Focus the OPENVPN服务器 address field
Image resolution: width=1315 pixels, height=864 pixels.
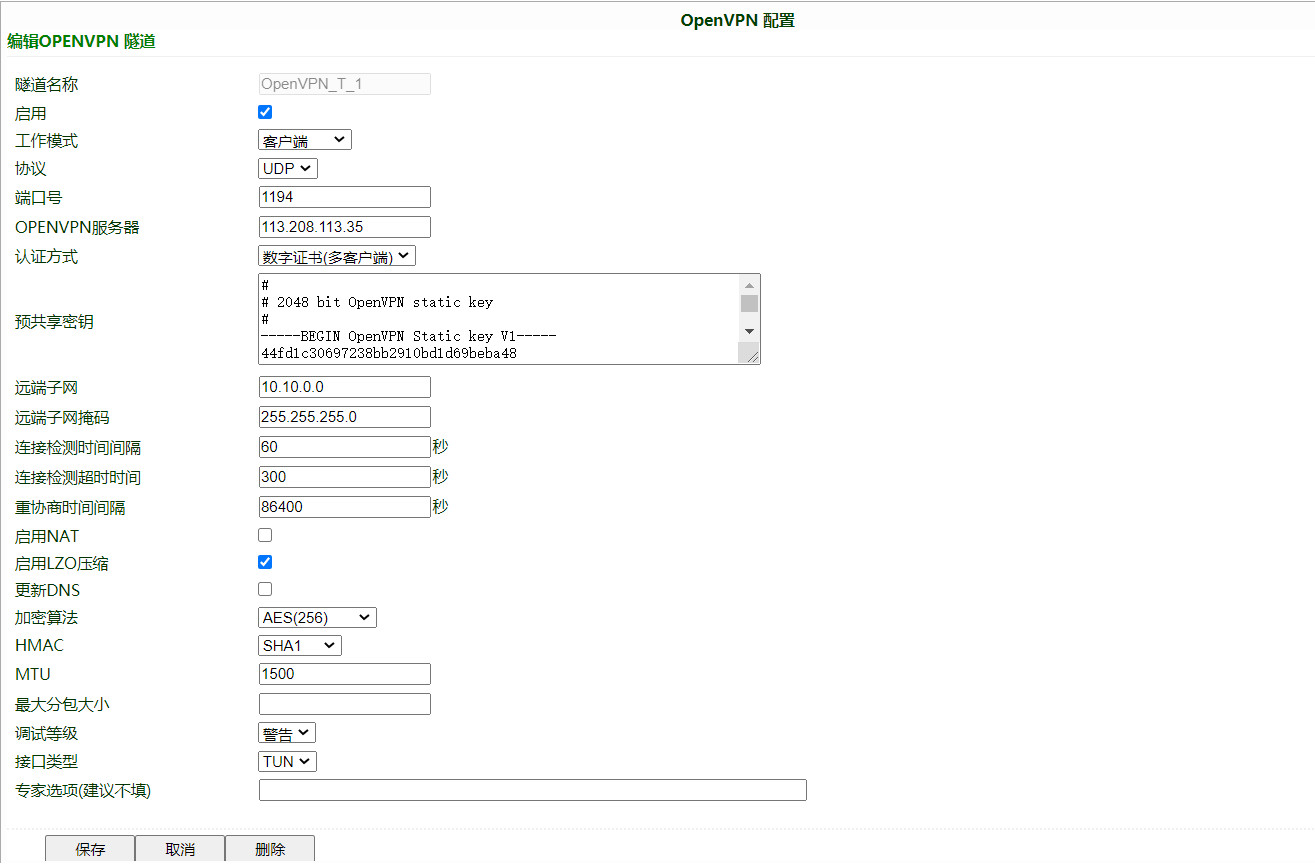344,227
